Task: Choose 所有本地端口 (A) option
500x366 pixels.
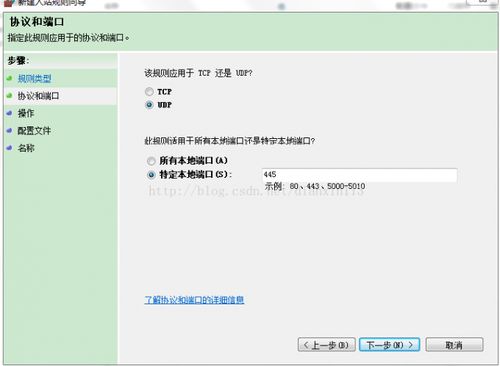Action: coord(151,161)
